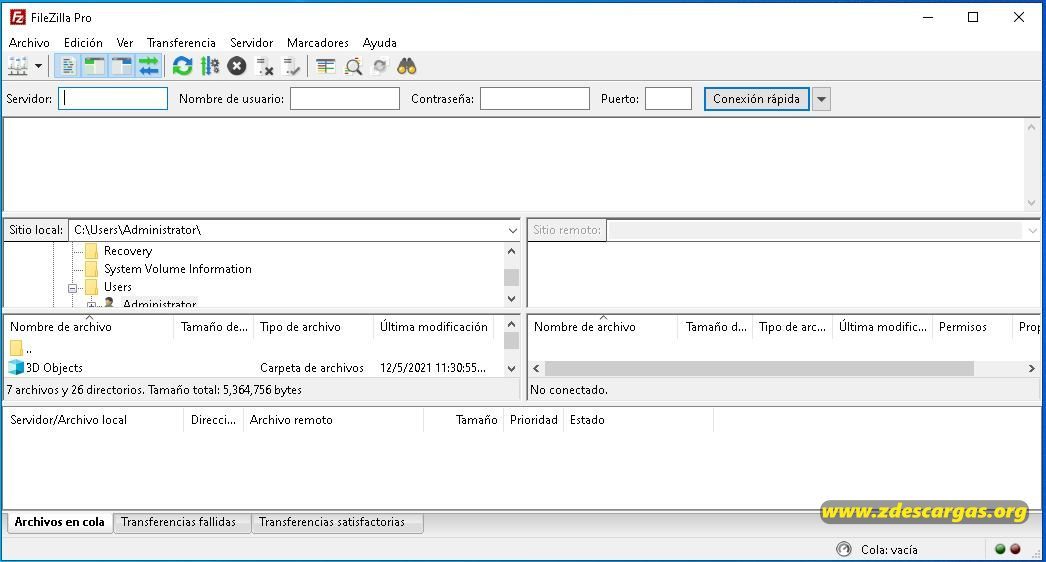Switch to Archivos en cola tab
This screenshot has height=562, width=1046.
[x=59, y=522]
